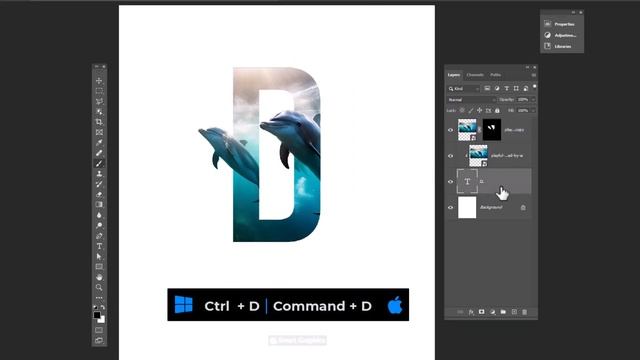Select the Background layer thumbnail
640x360 pixels.
coord(467,207)
